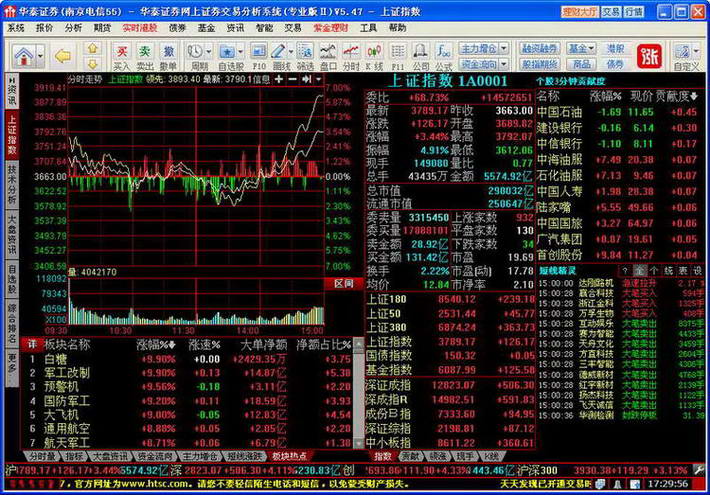
Task: Switch to the 板块热点 bottom tab
Action: (x=288, y=455)
